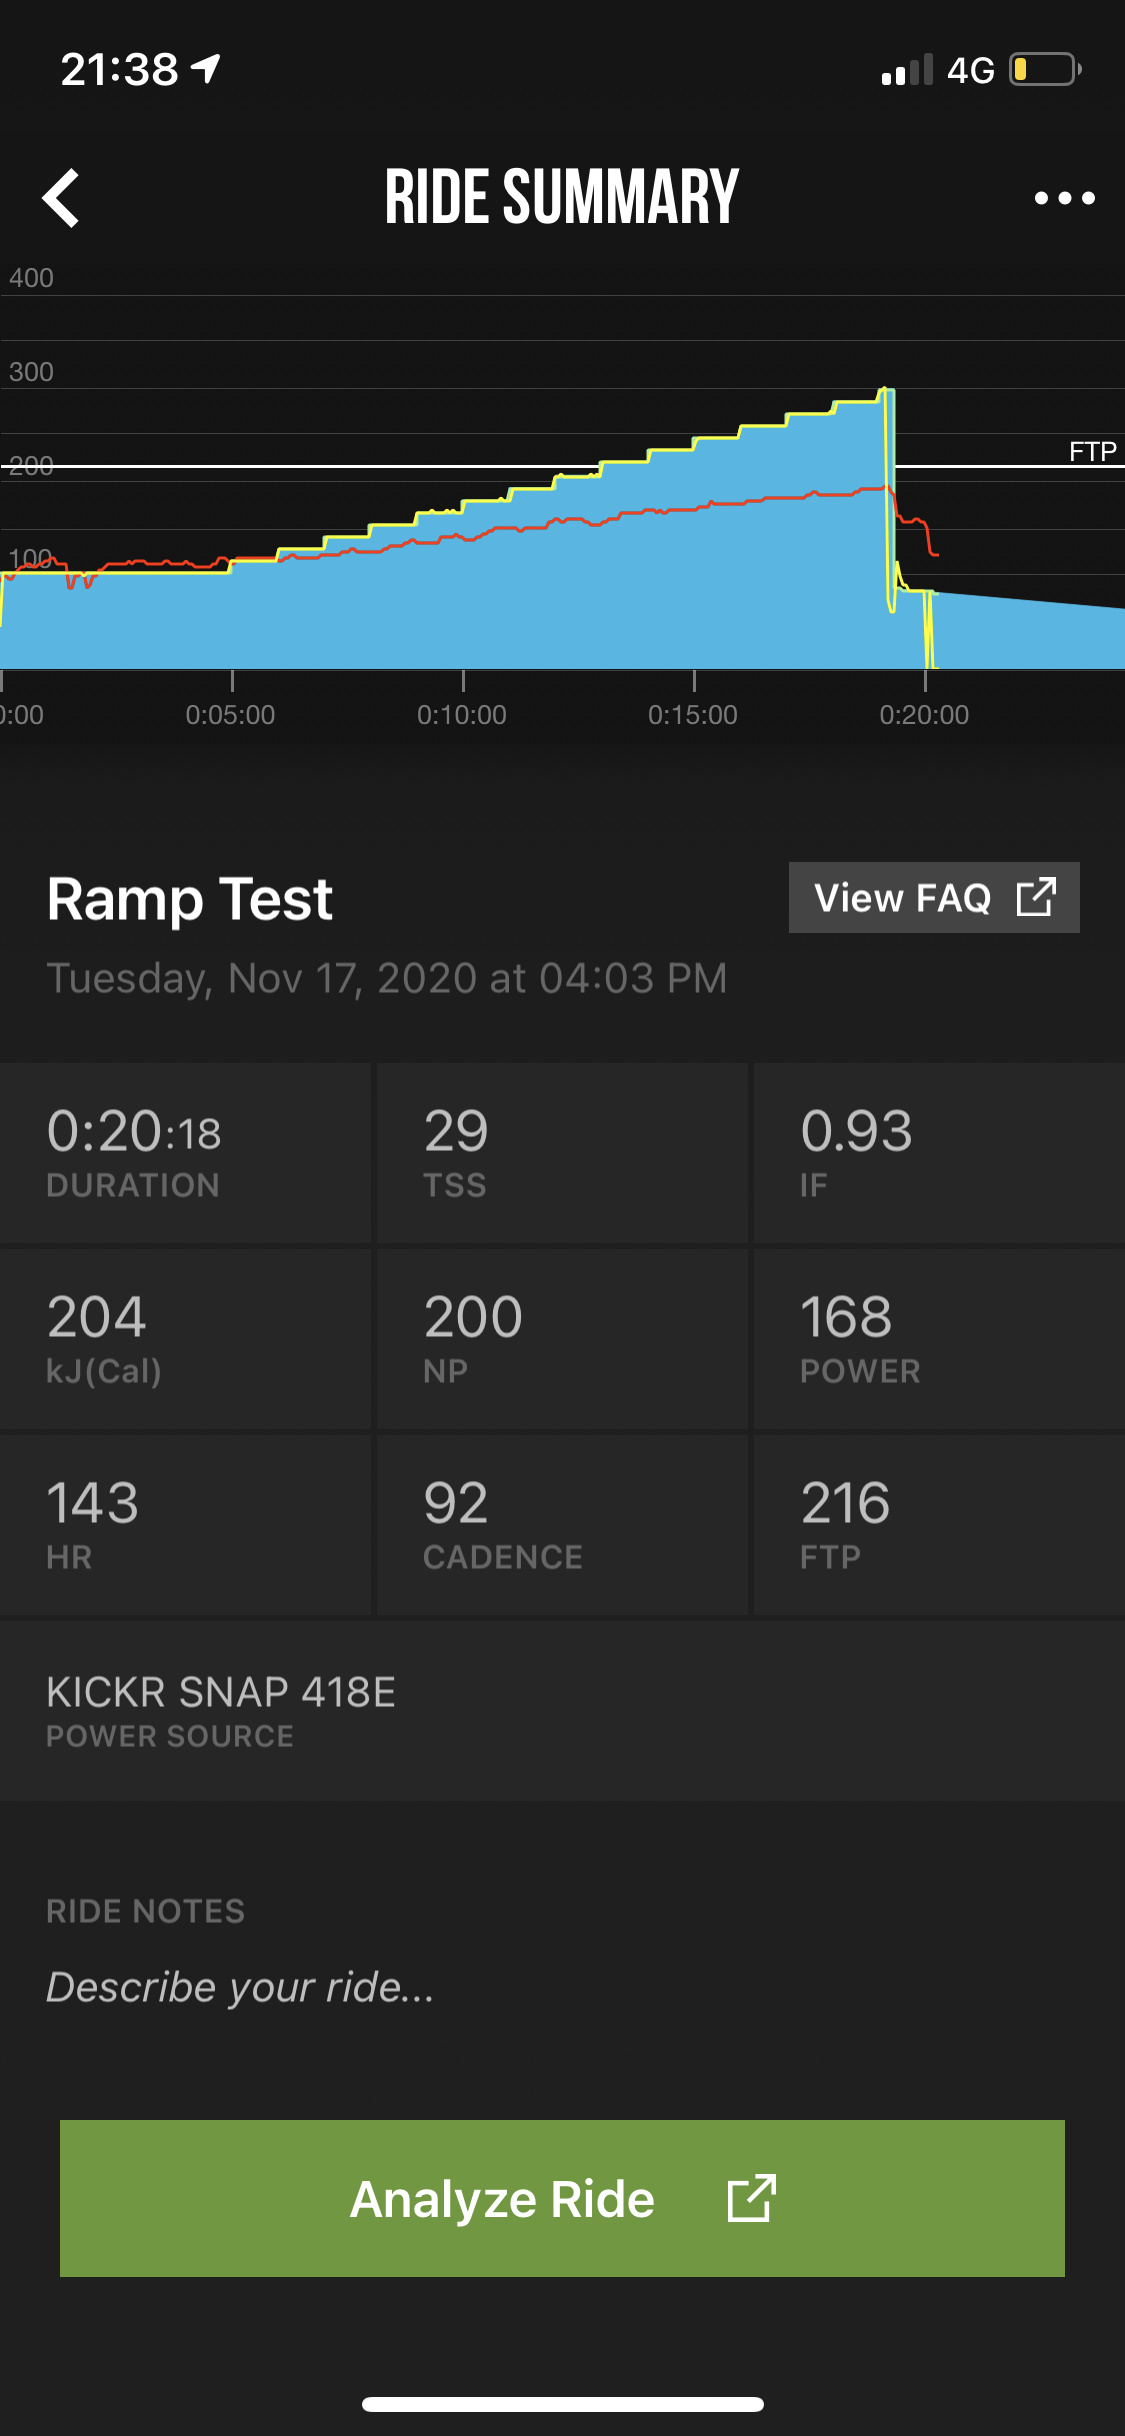This screenshot has width=1125, height=2436.
Task: Tap the Cadence 92 metric tile
Action: coord(562,1524)
